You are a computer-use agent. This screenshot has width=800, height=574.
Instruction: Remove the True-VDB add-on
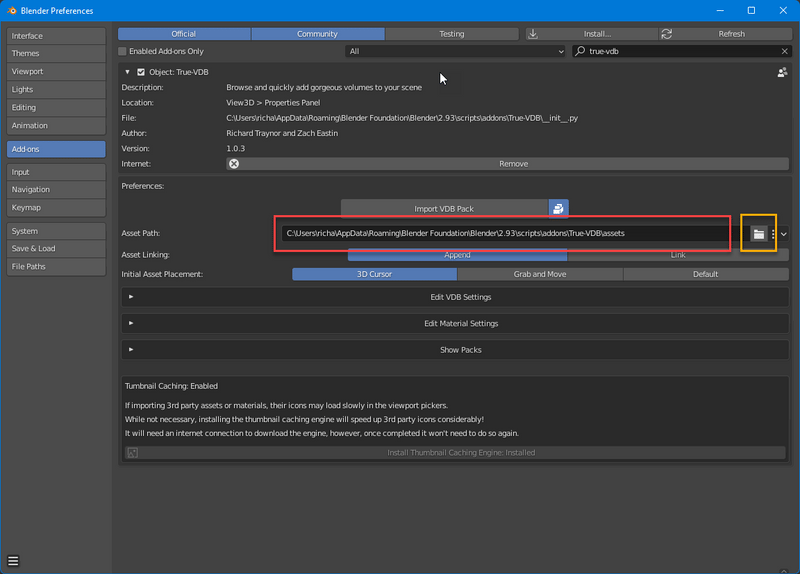pyautogui.click(x=512, y=164)
